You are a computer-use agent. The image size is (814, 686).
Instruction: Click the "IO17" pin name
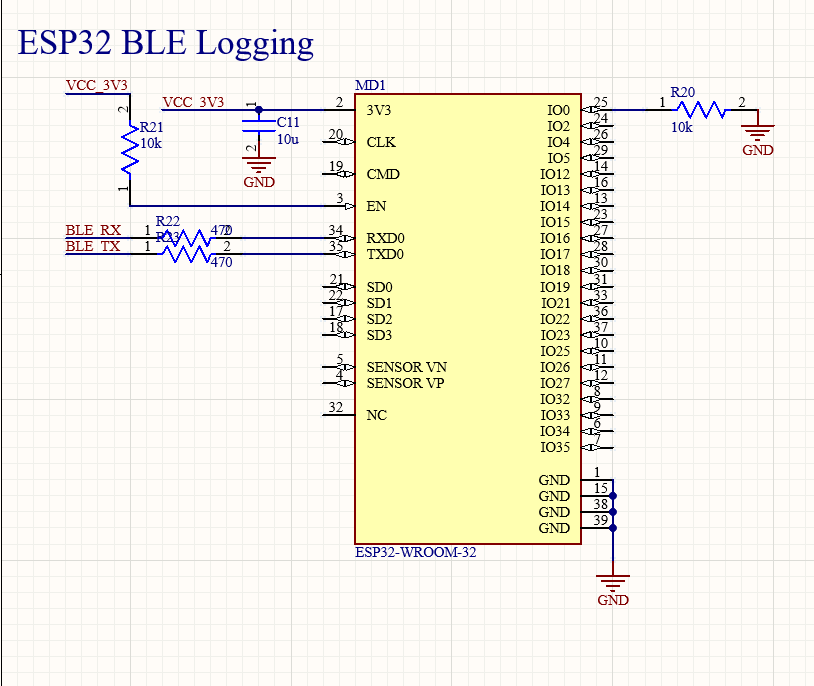(x=555, y=254)
